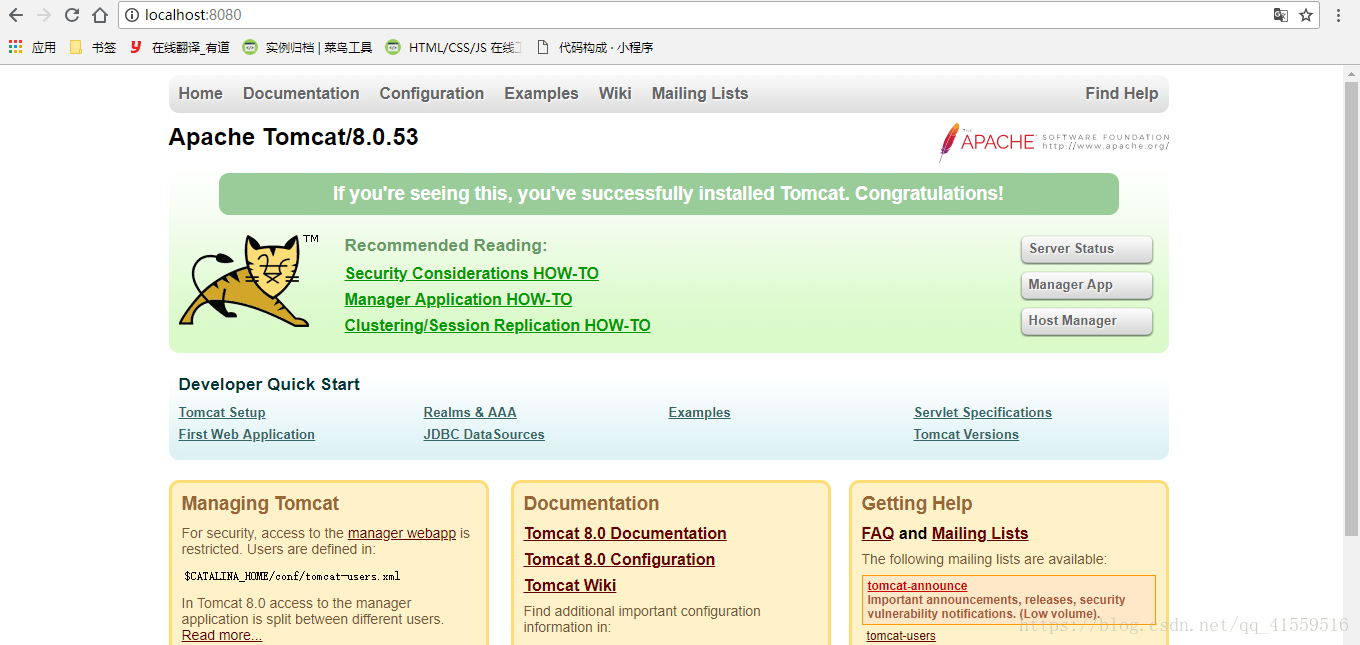The image size is (1360, 645).
Task: Click the Developer Quick Start heading
Action: [x=269, y=385]
